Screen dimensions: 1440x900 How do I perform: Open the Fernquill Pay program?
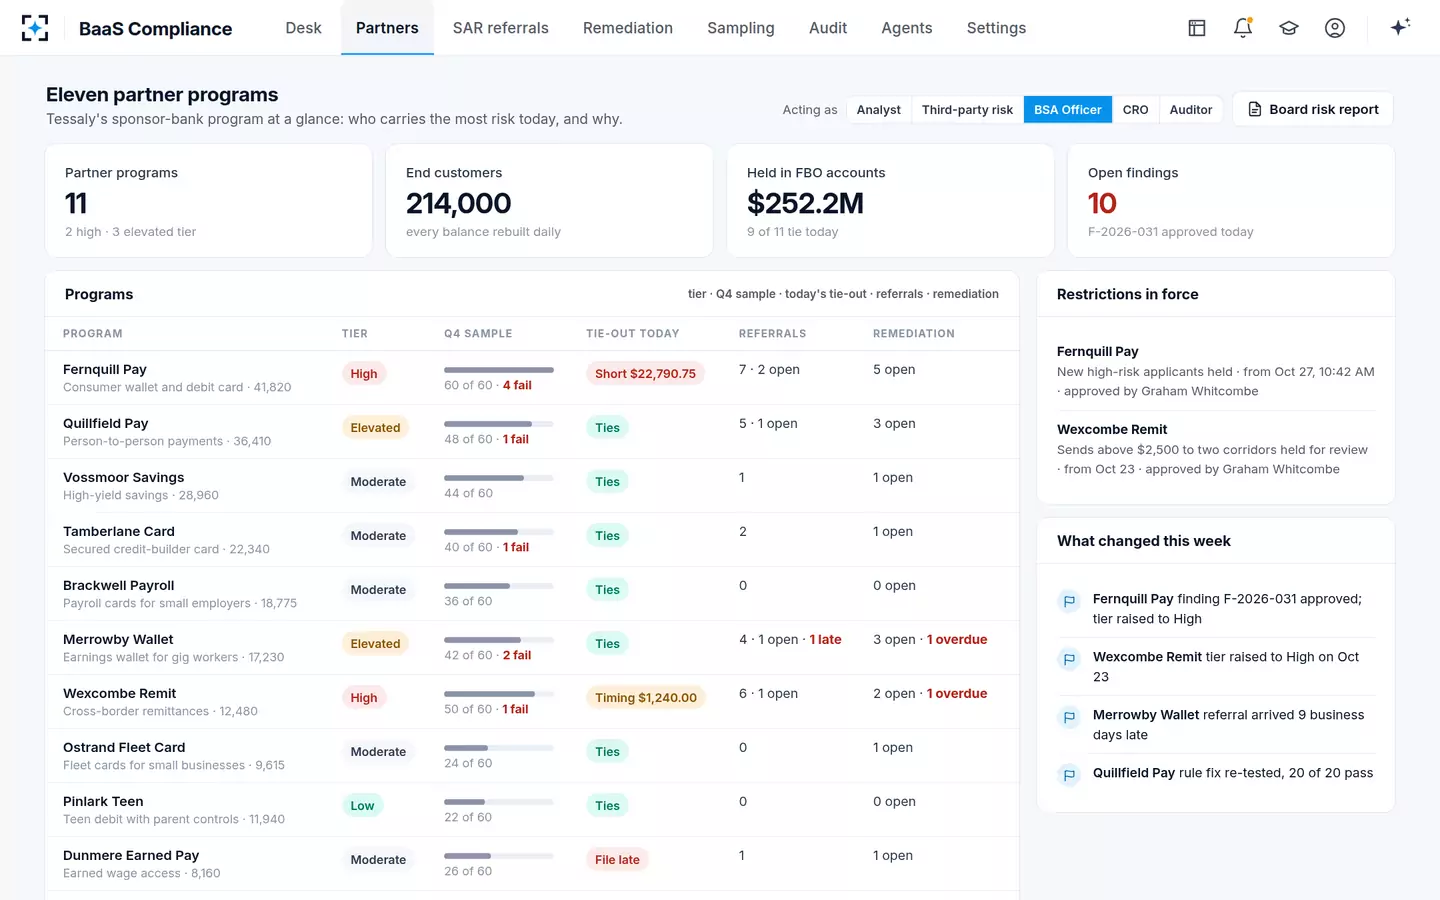pyautogui.click(x=532, y=378)
